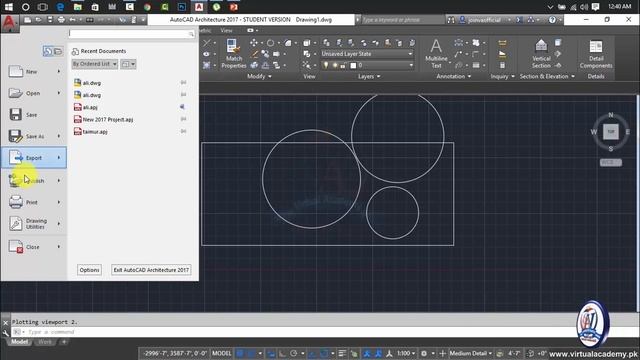Unpin the ali.apj document
Image resolution: width=640 pixels, height=360 pixels.
click(182, 107)
